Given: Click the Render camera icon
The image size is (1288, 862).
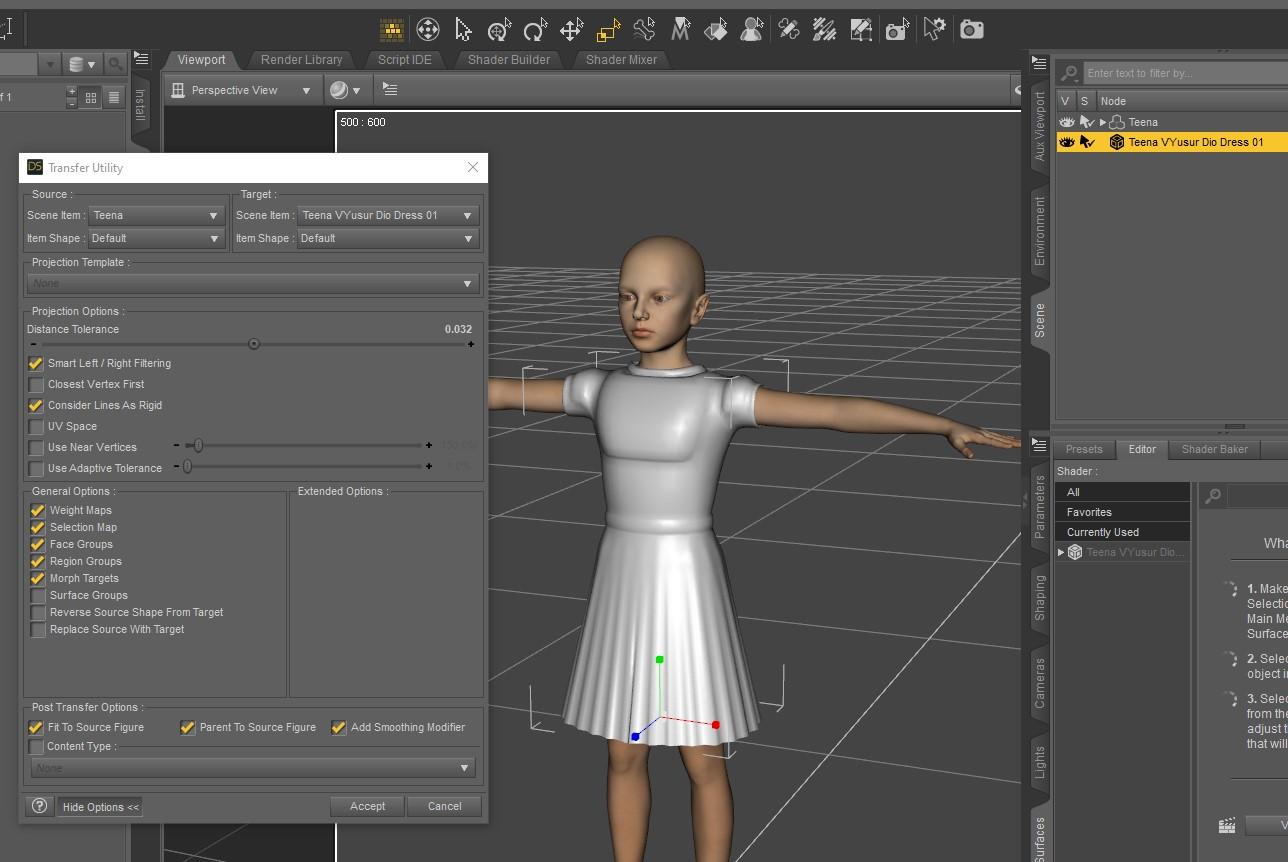Looking at the screenshot, I should [x=971, y=30].
